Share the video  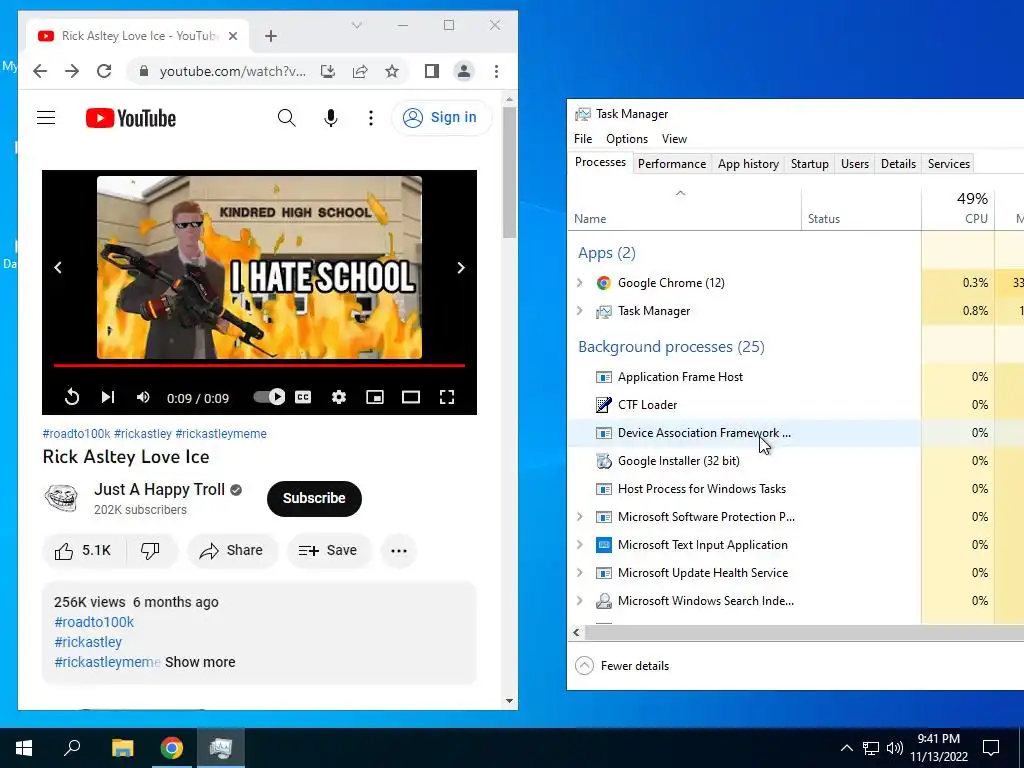[232, 551]
